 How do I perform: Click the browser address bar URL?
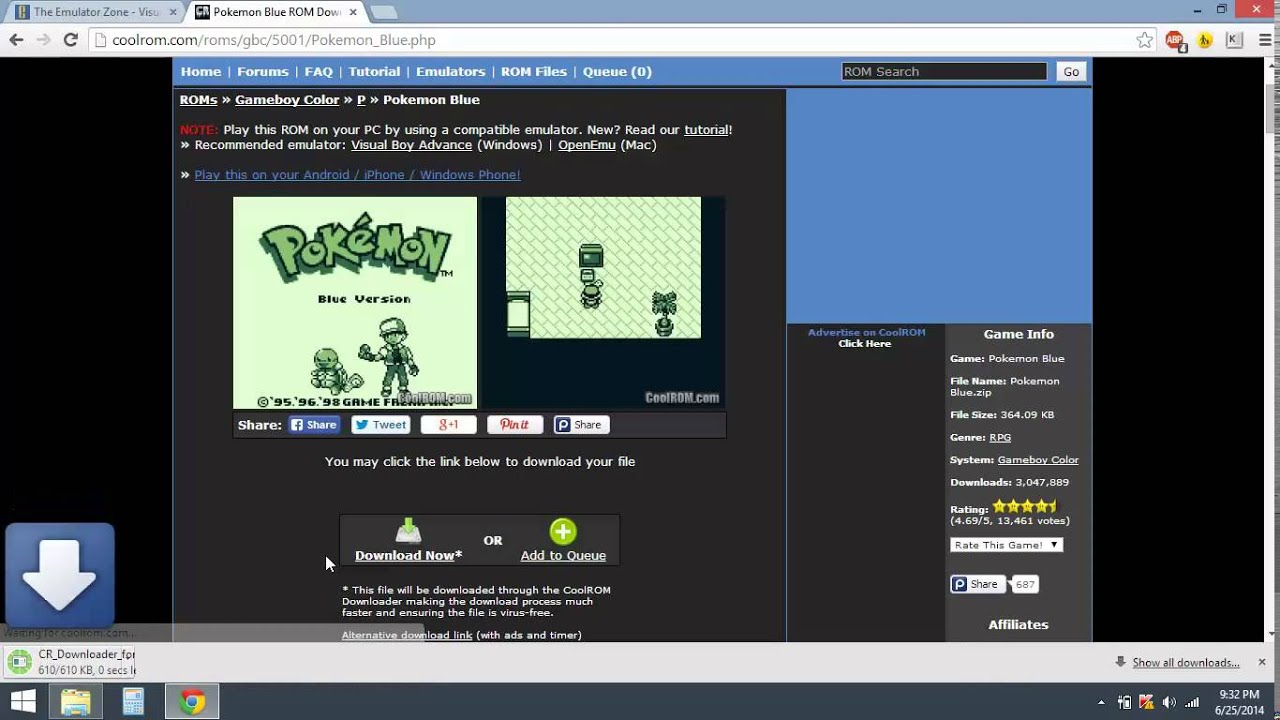(274, 40)
